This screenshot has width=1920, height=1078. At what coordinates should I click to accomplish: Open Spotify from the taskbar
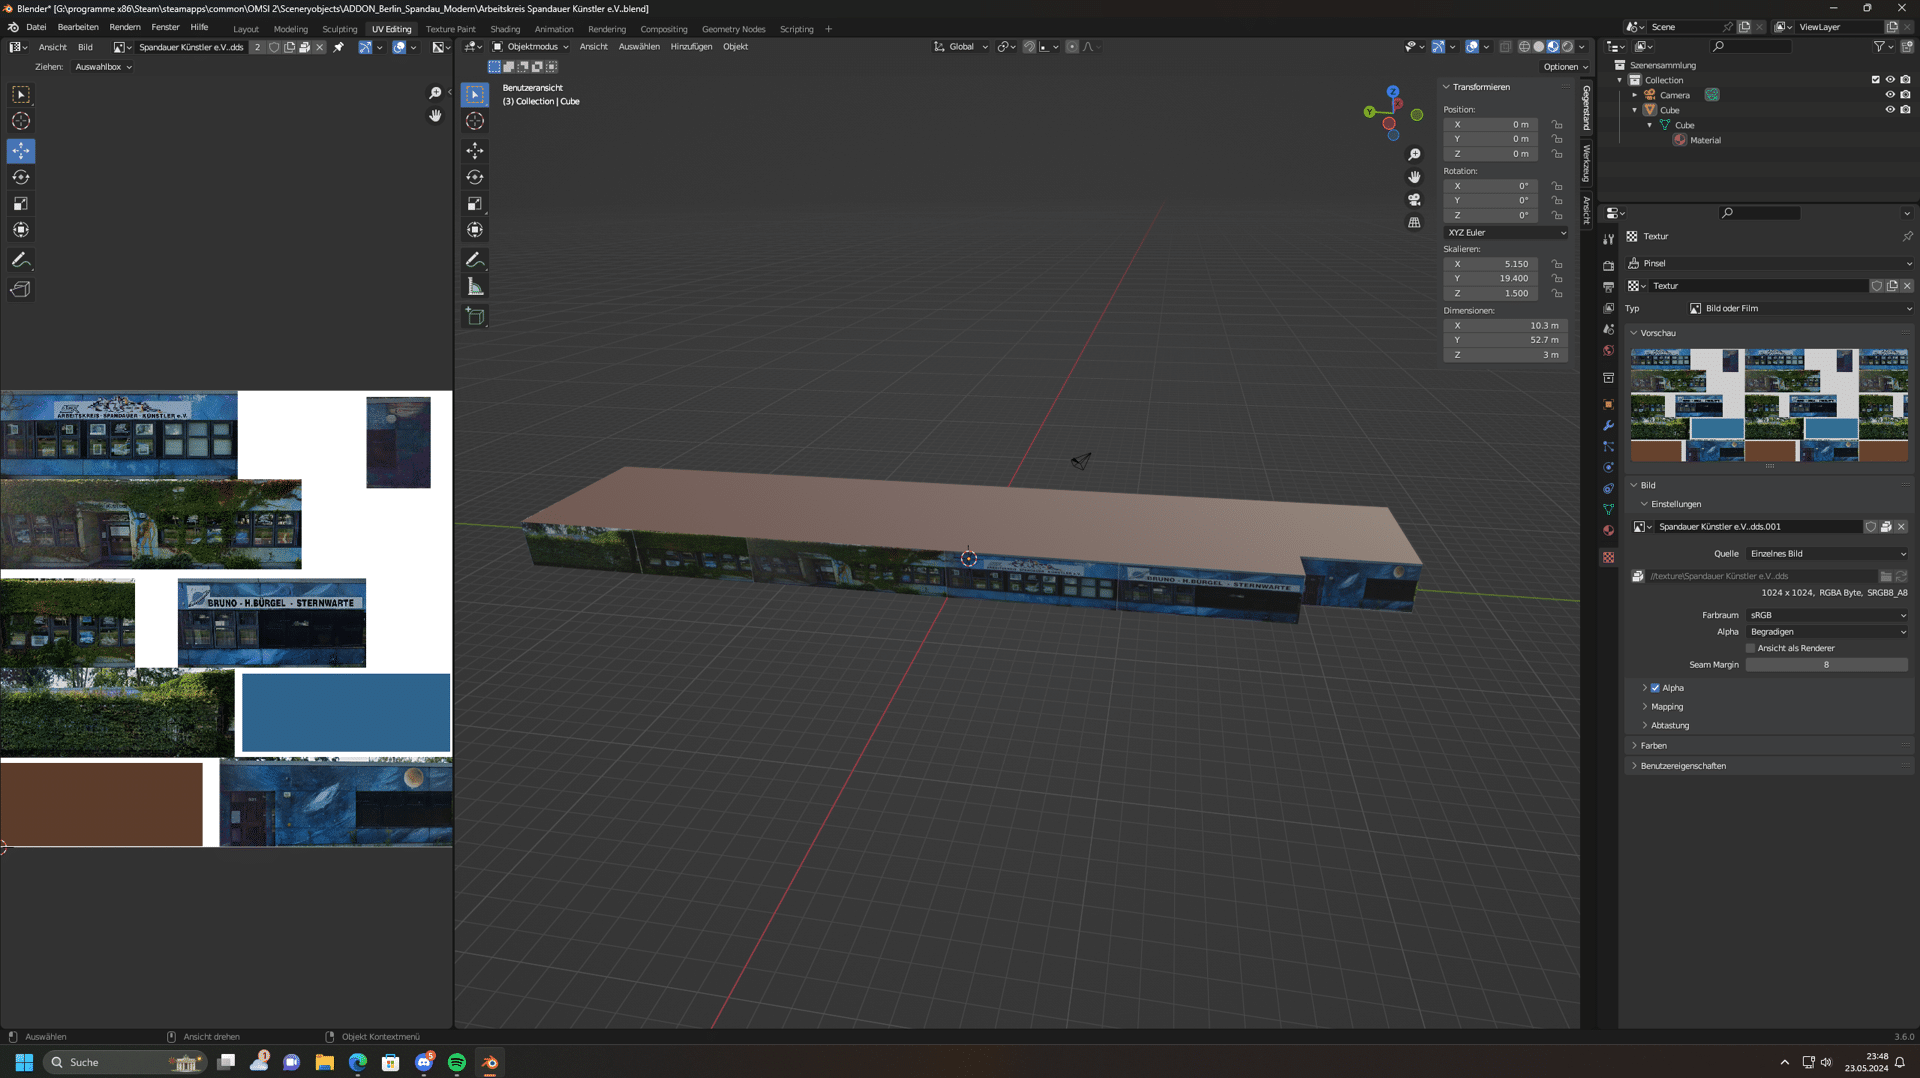(457, 1062)
